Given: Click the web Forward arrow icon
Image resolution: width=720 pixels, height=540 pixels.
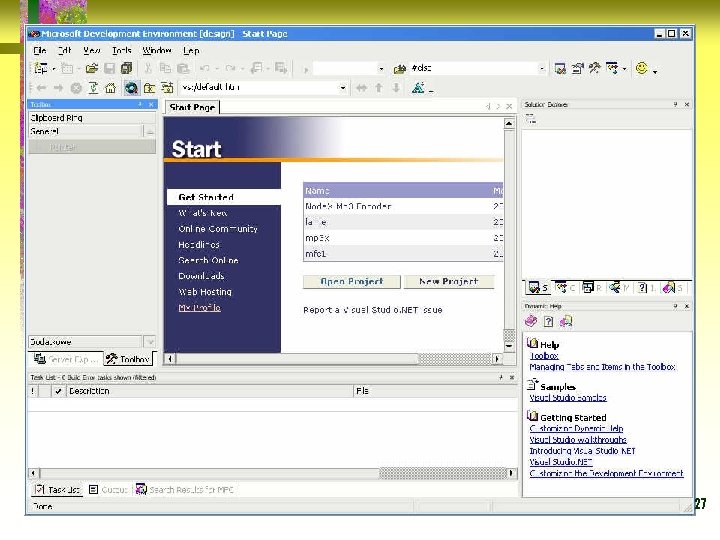Looking at the screenshot, I should pyautogui.click(x=58, y=88).
